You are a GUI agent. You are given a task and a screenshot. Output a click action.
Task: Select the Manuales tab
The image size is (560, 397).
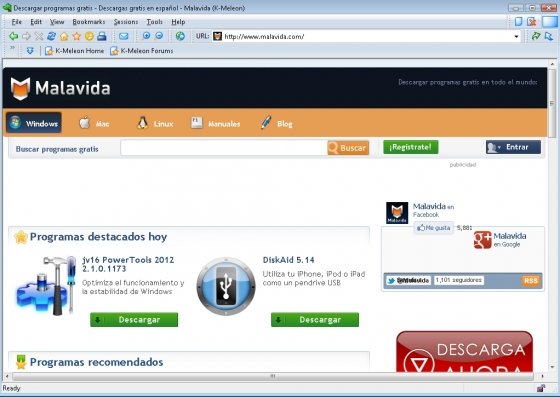[216, 124]
